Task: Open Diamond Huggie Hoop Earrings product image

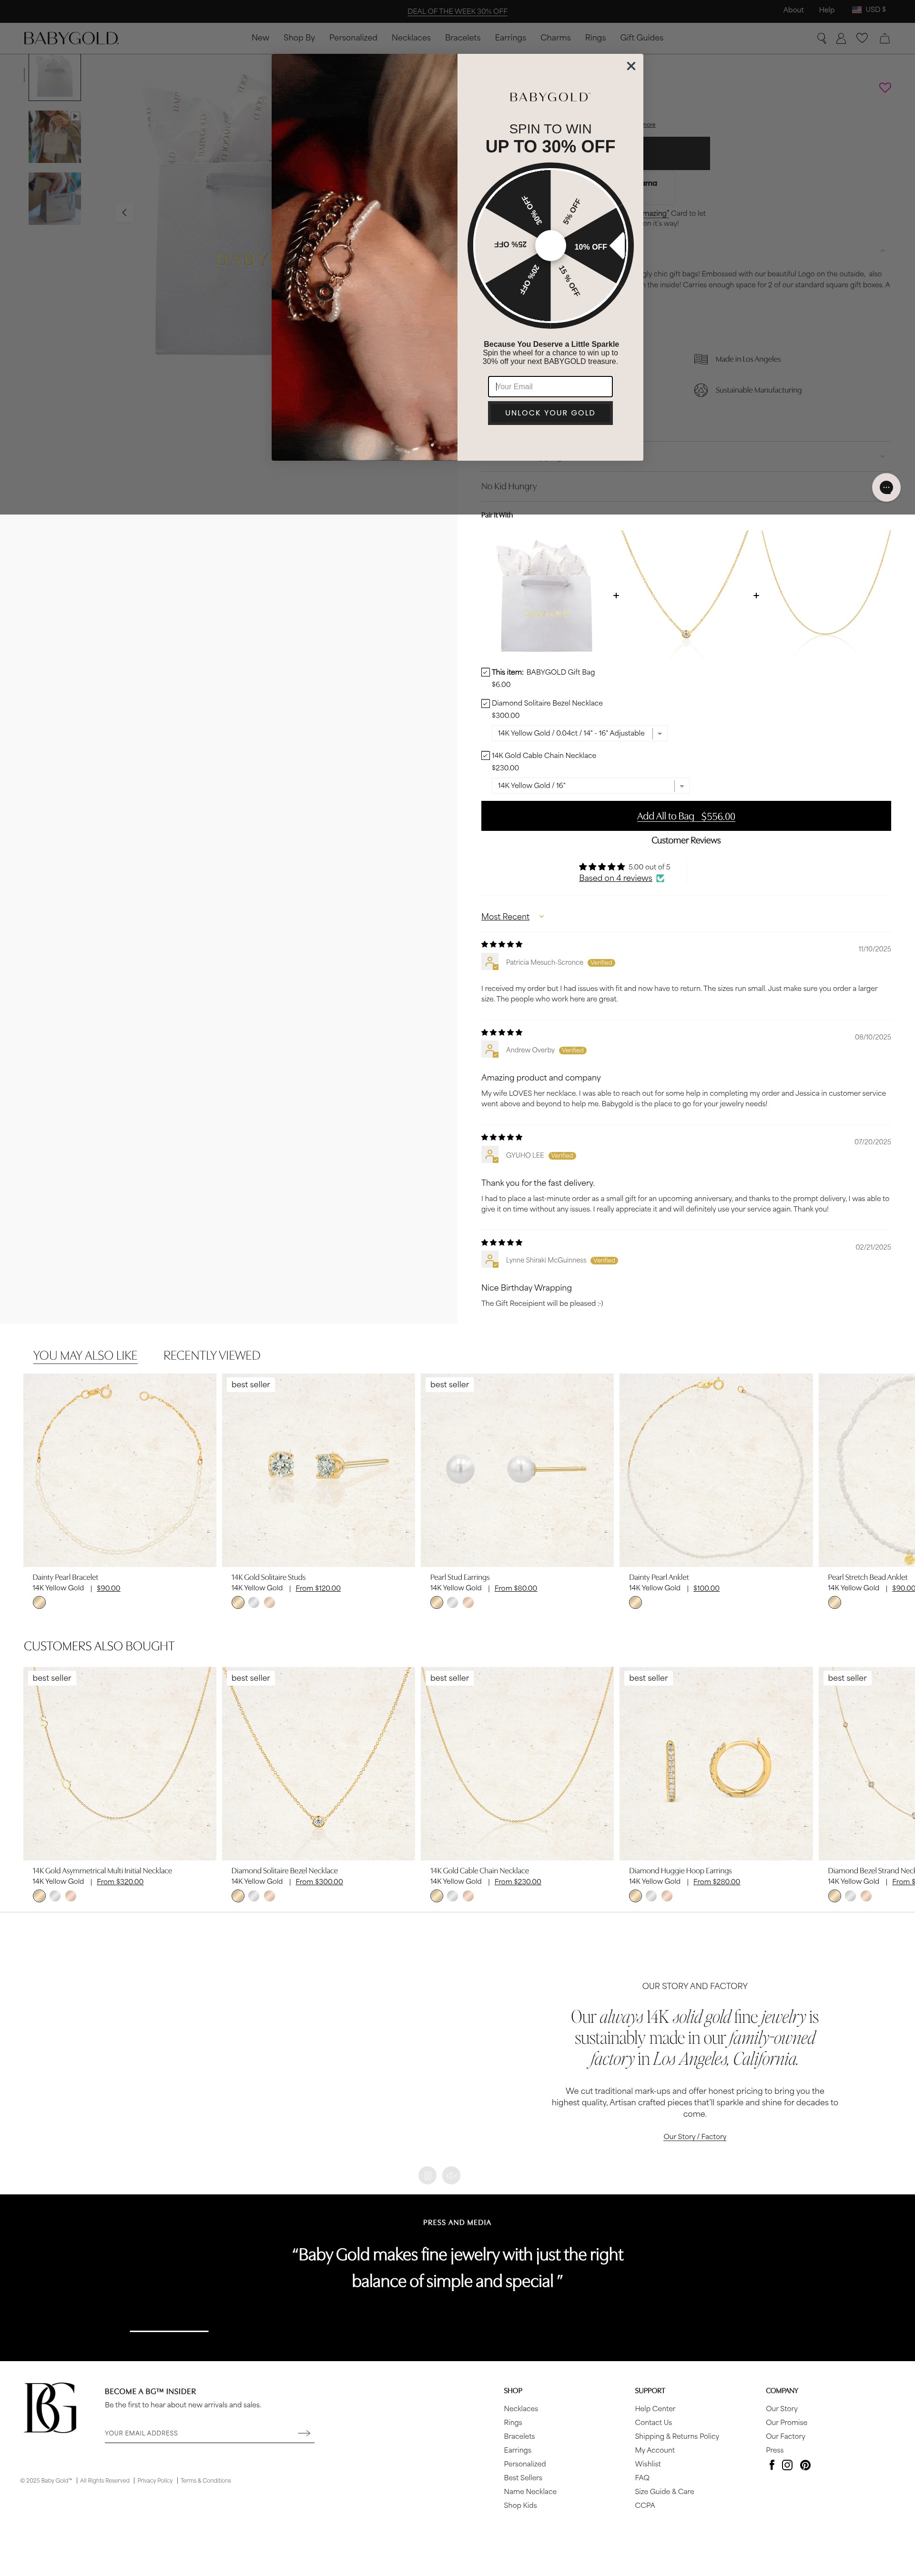Action: tap(716, 1763)
